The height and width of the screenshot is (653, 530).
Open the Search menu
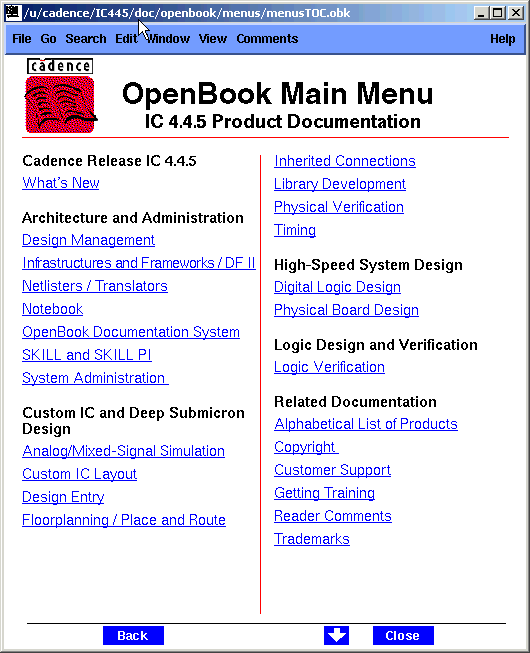point(86,39)
